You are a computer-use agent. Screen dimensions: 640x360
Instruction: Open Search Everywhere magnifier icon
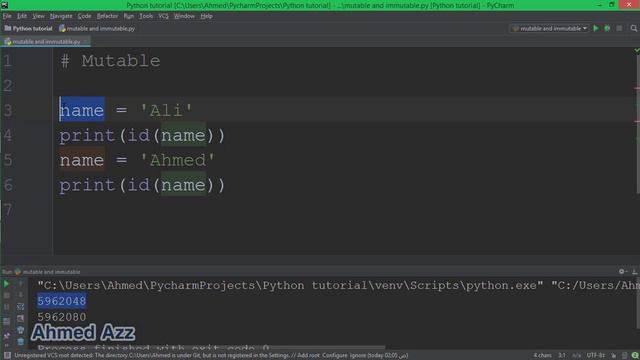(x=633, y=29)
